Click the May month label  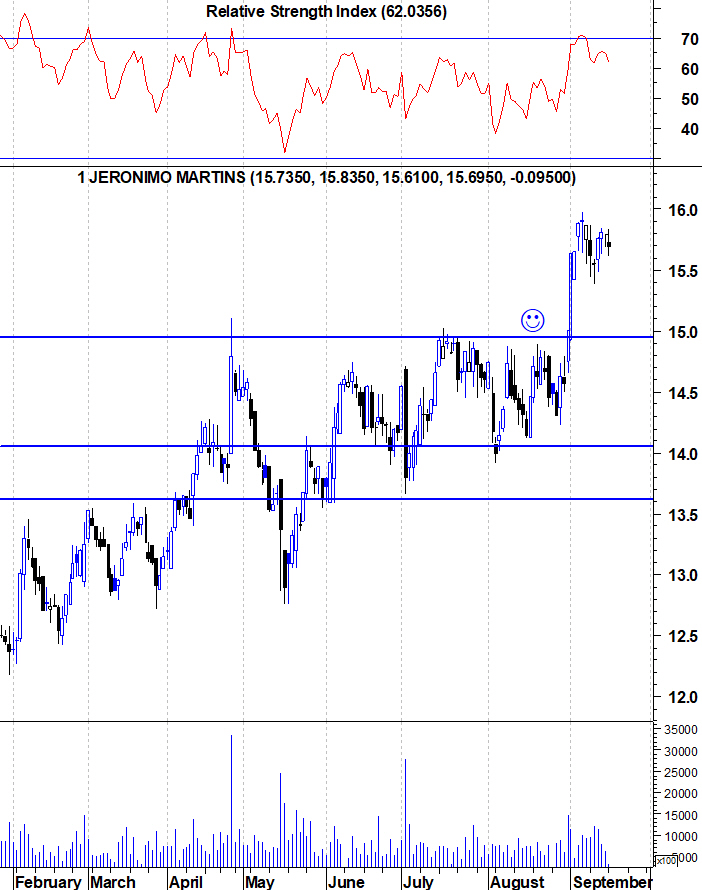pyautogui.click(x=259, y=881)
